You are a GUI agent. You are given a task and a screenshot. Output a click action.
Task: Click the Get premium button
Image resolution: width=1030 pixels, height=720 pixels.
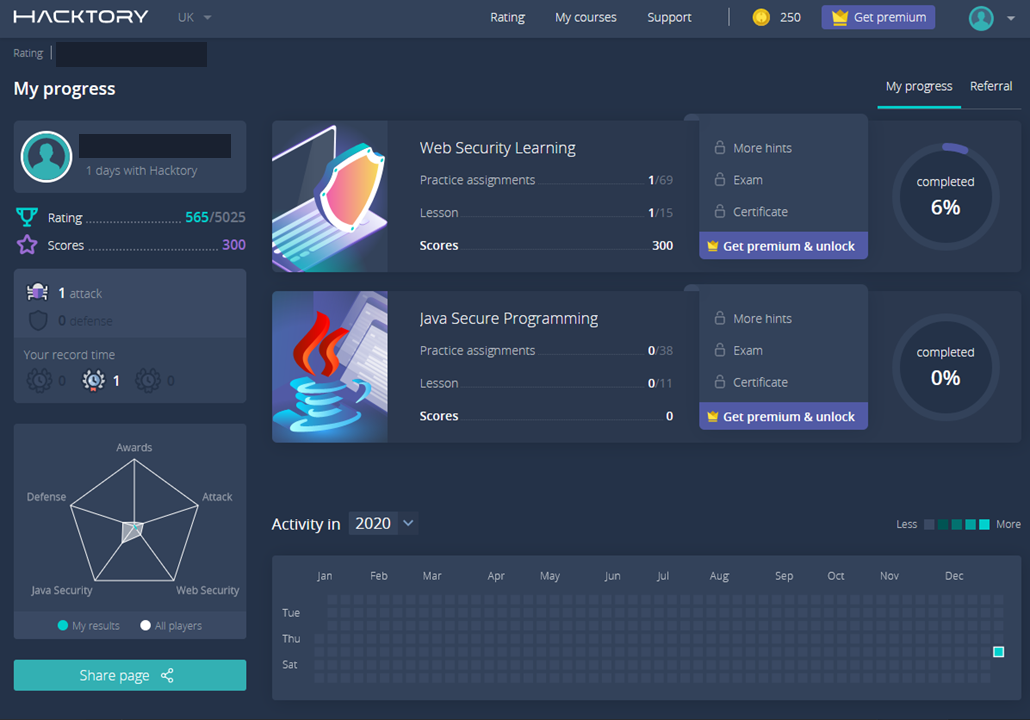[878, 18]
